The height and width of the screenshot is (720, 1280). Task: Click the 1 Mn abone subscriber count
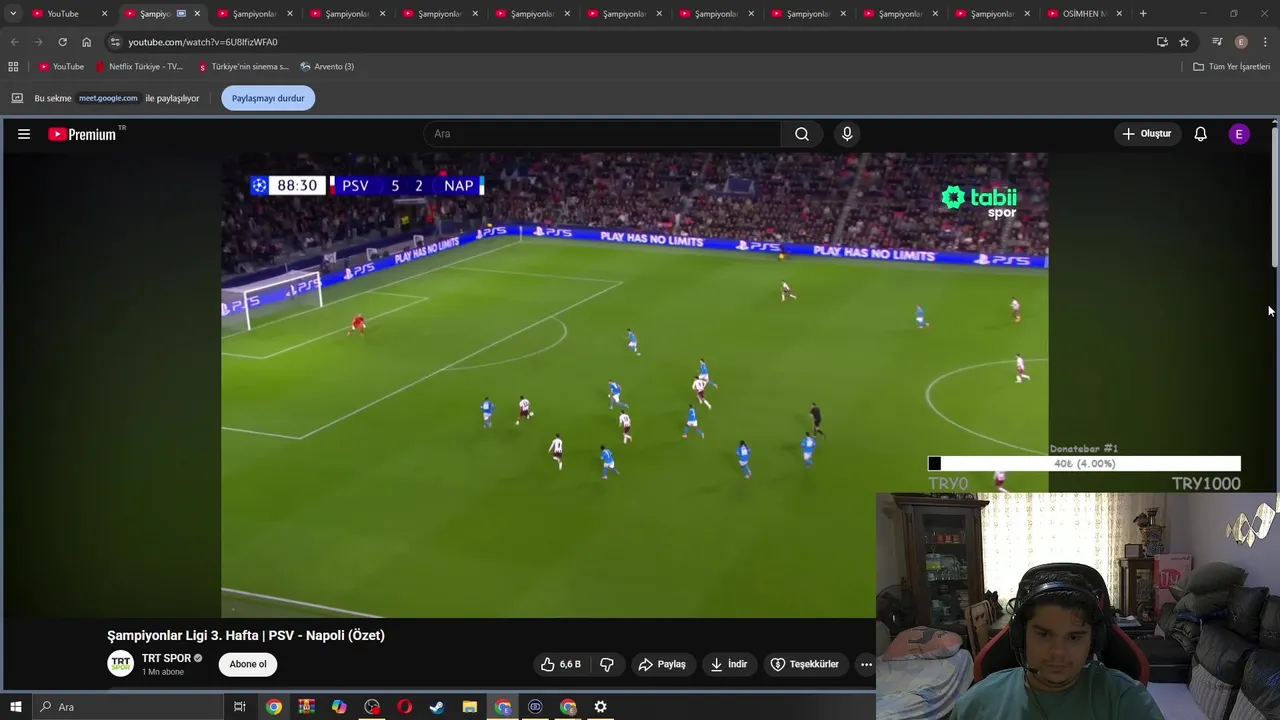tap(163, 672)
